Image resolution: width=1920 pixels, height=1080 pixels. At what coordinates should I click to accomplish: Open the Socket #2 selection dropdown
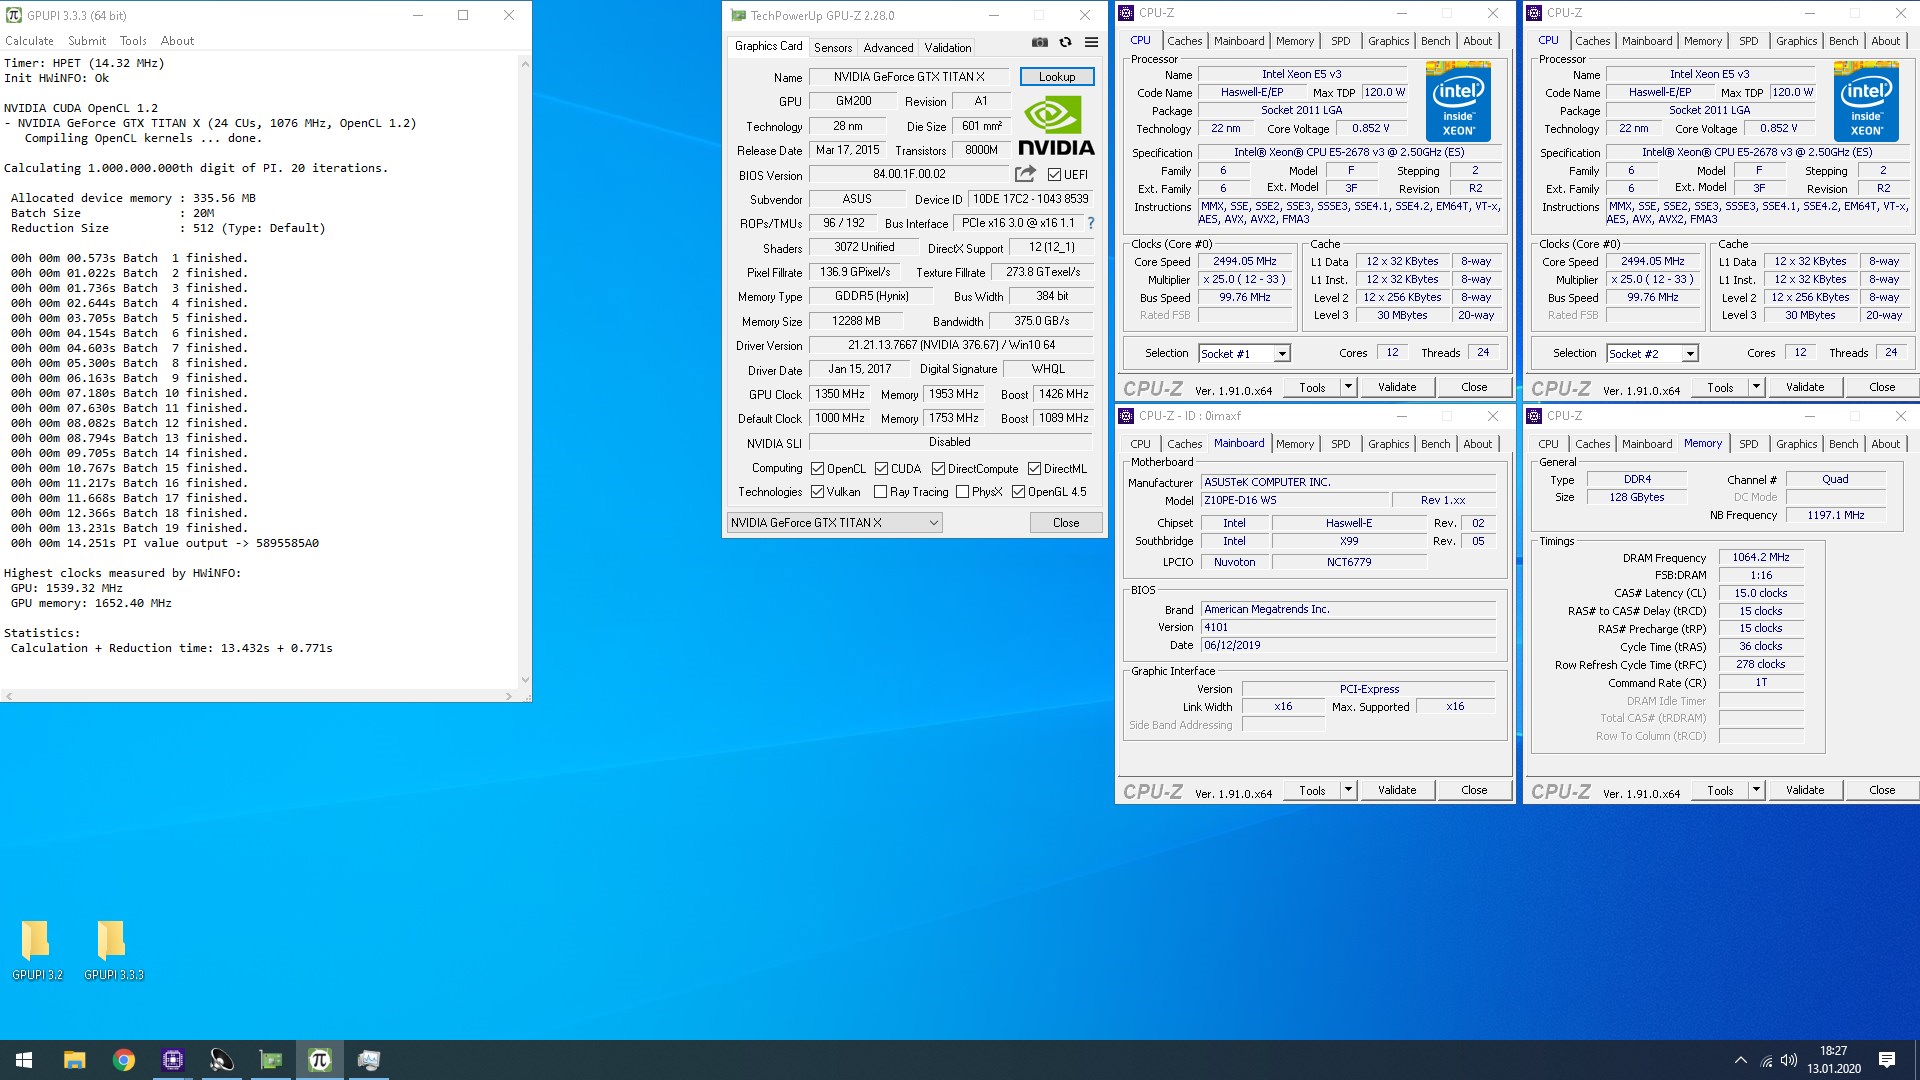pyautogui.click(x=1652, y=353)
